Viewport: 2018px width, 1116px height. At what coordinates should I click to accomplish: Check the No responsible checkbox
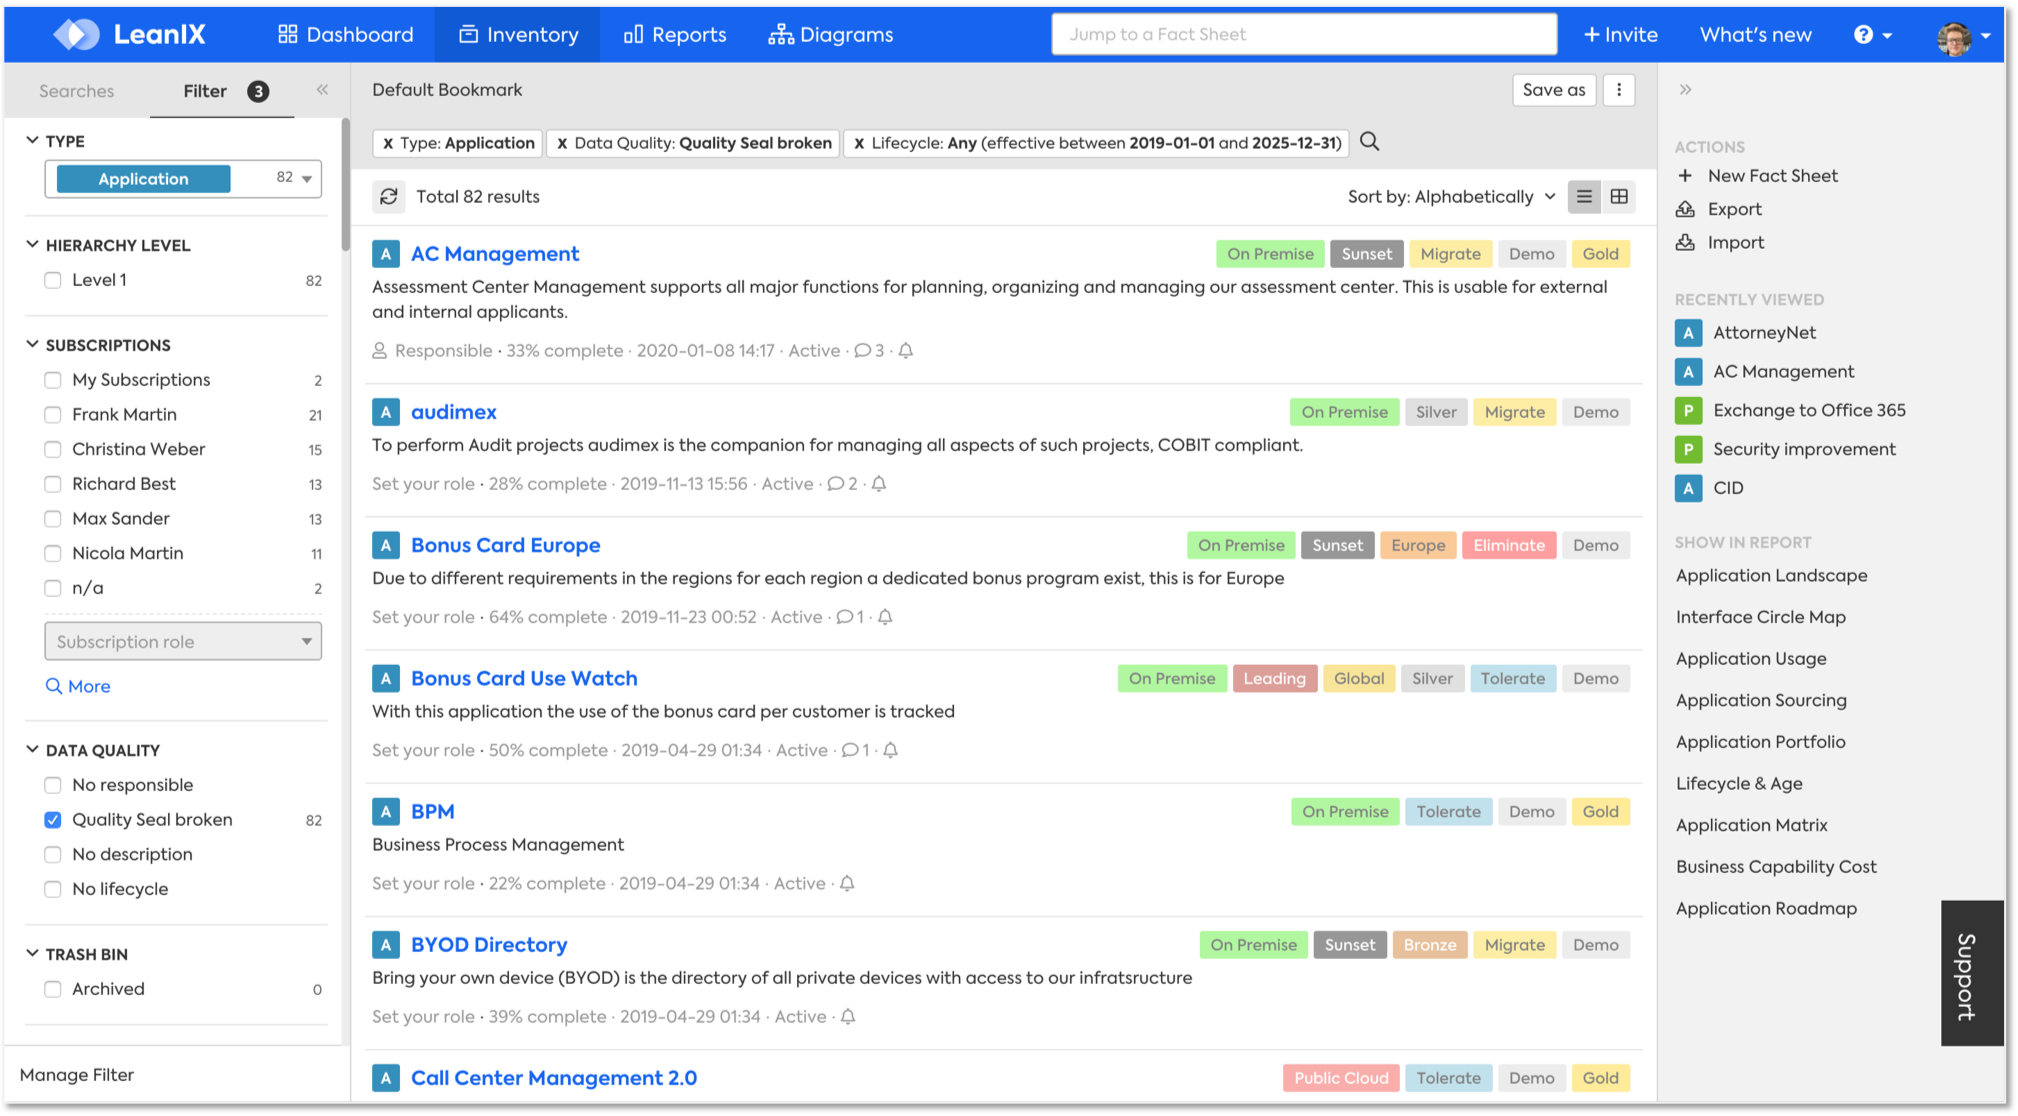pos(53,785)
